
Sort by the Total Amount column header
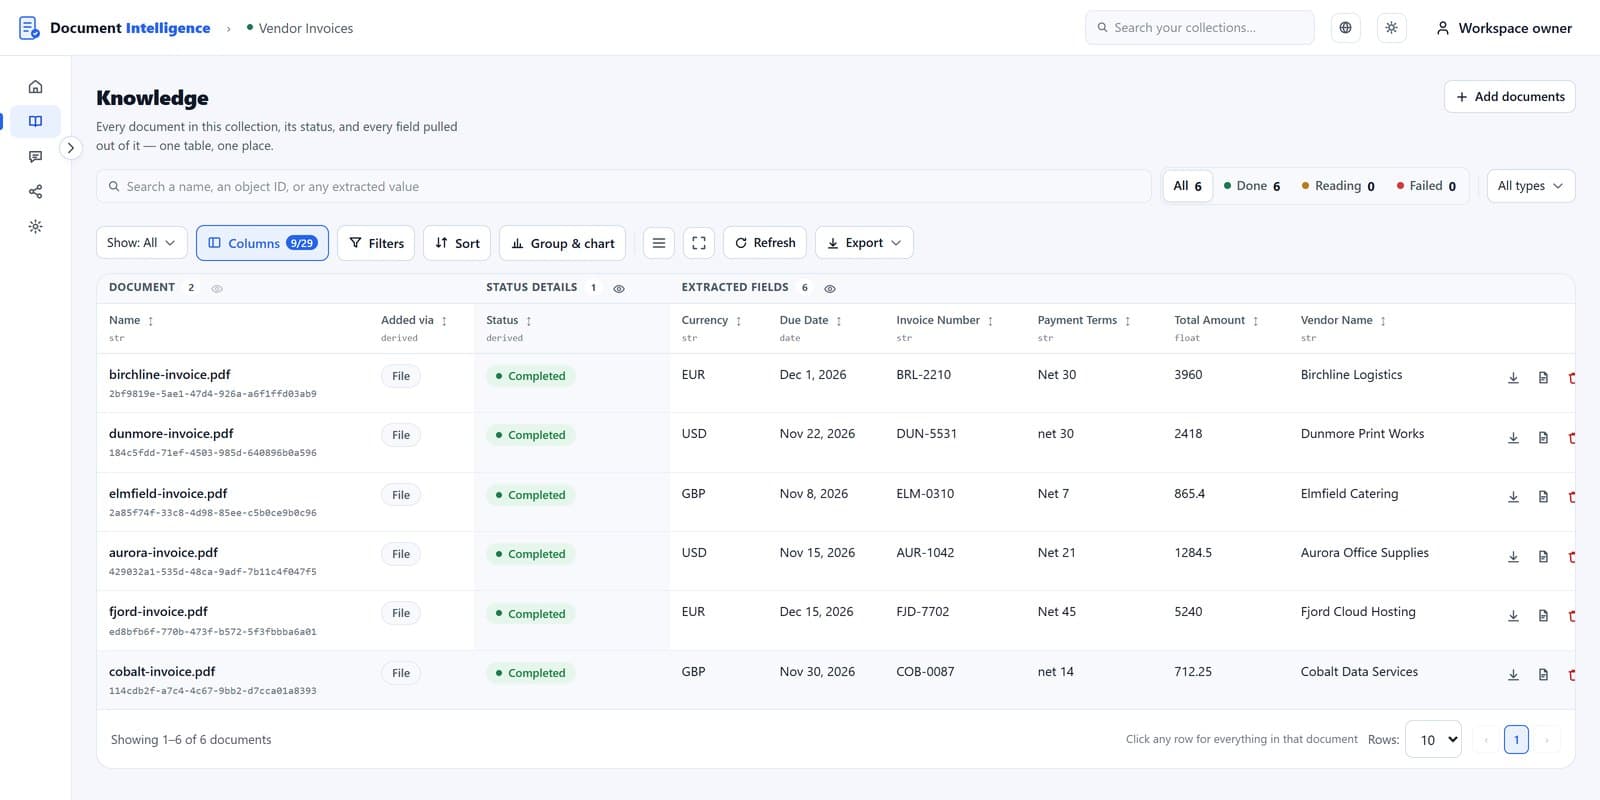point(1216,320)
